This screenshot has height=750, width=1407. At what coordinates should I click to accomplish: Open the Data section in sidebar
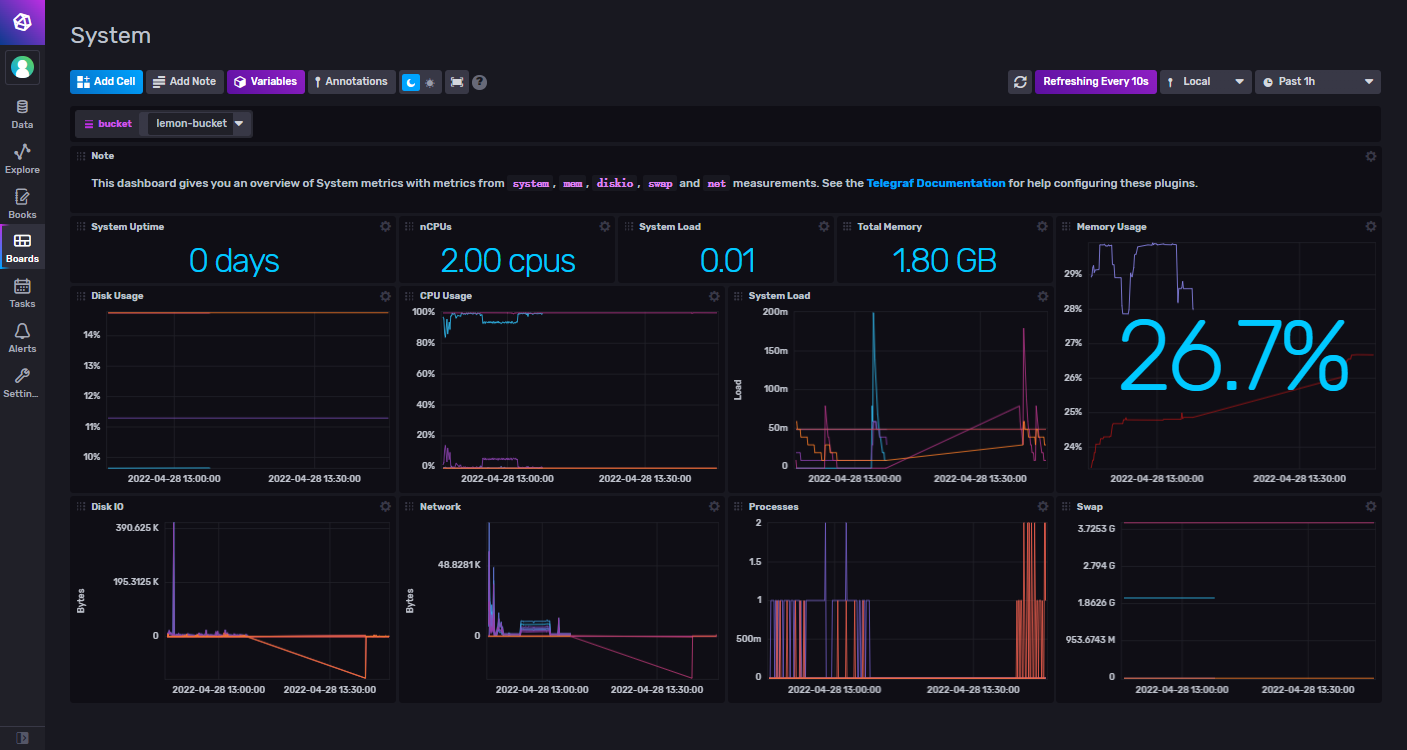[22, 114]
